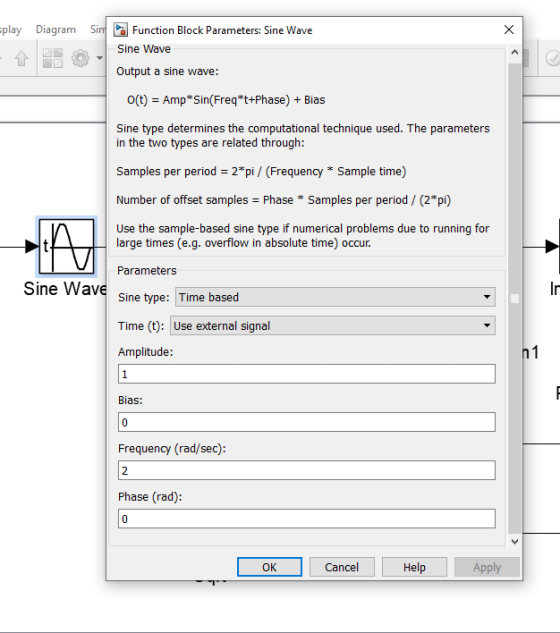Click the Frequency (rad/sec) input field

pyautogui.click(x=306, y=470)
